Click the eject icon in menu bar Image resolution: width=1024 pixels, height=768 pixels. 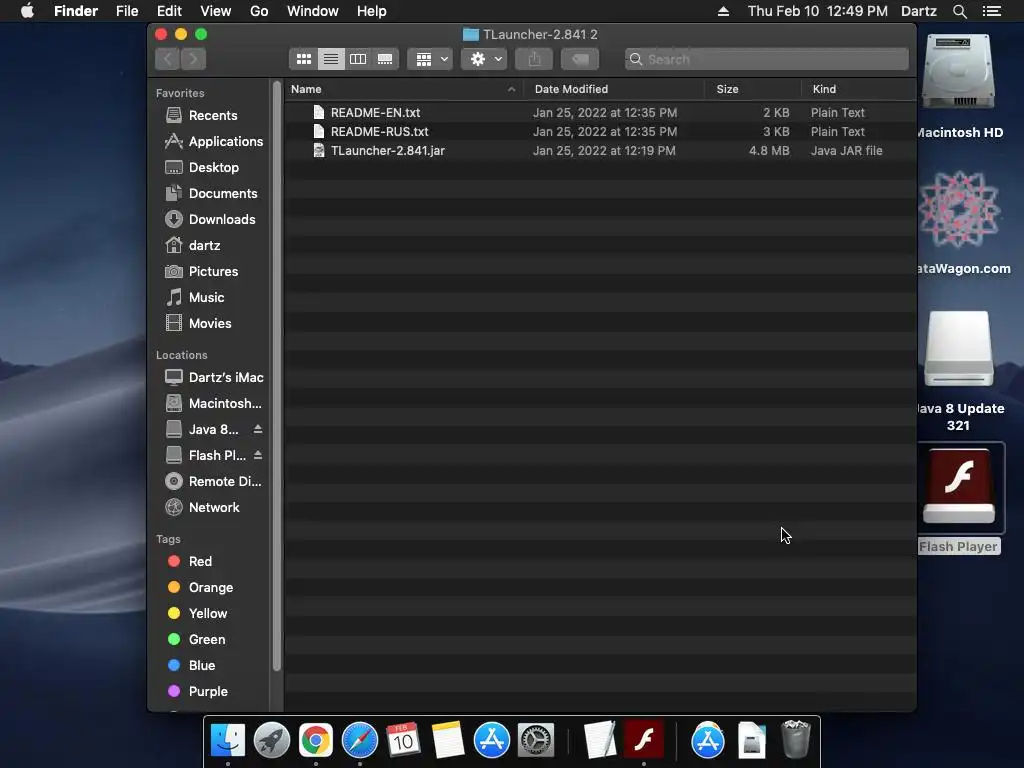click(724, 11)
